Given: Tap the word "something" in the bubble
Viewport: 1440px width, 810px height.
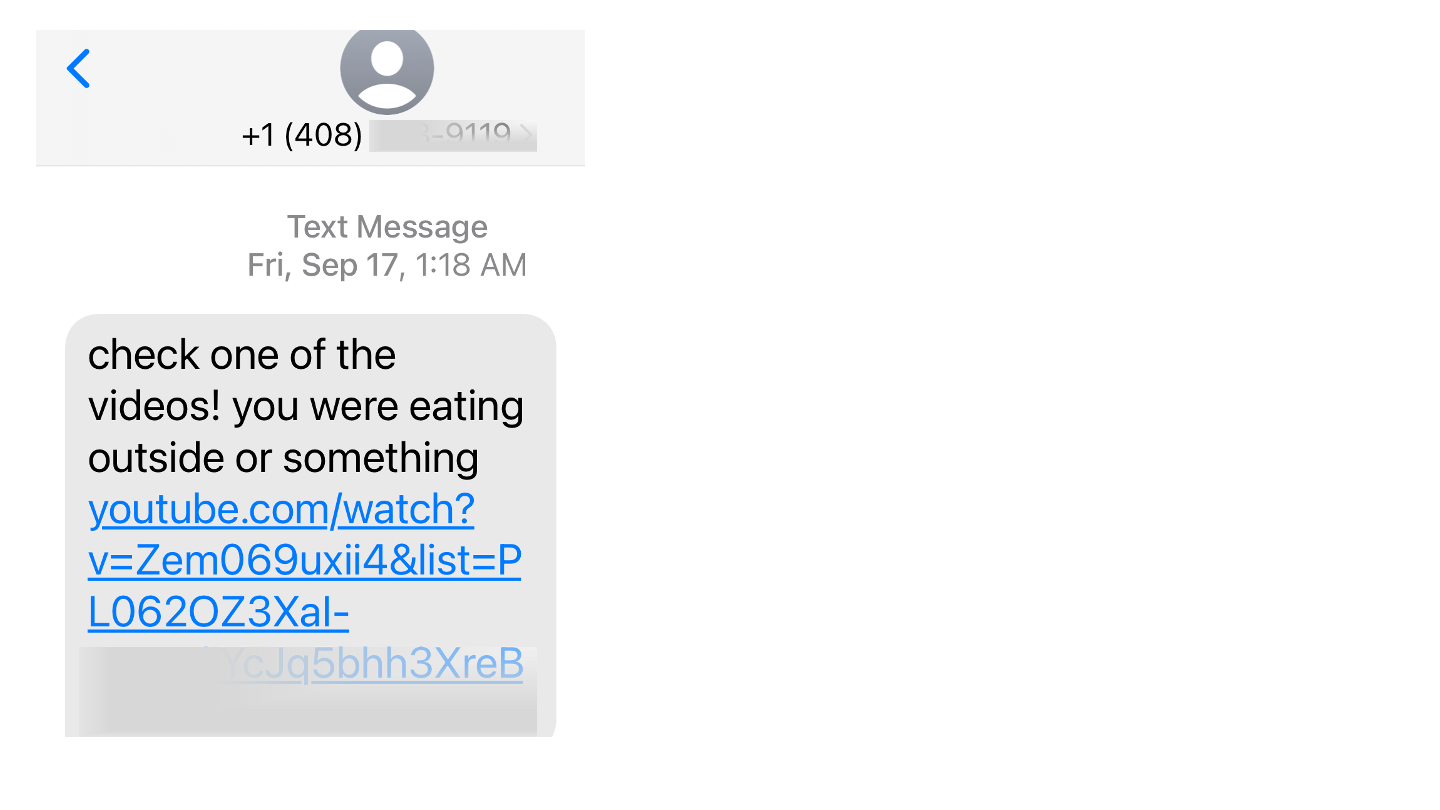Looking at the screenshot, I should [381, 459].
